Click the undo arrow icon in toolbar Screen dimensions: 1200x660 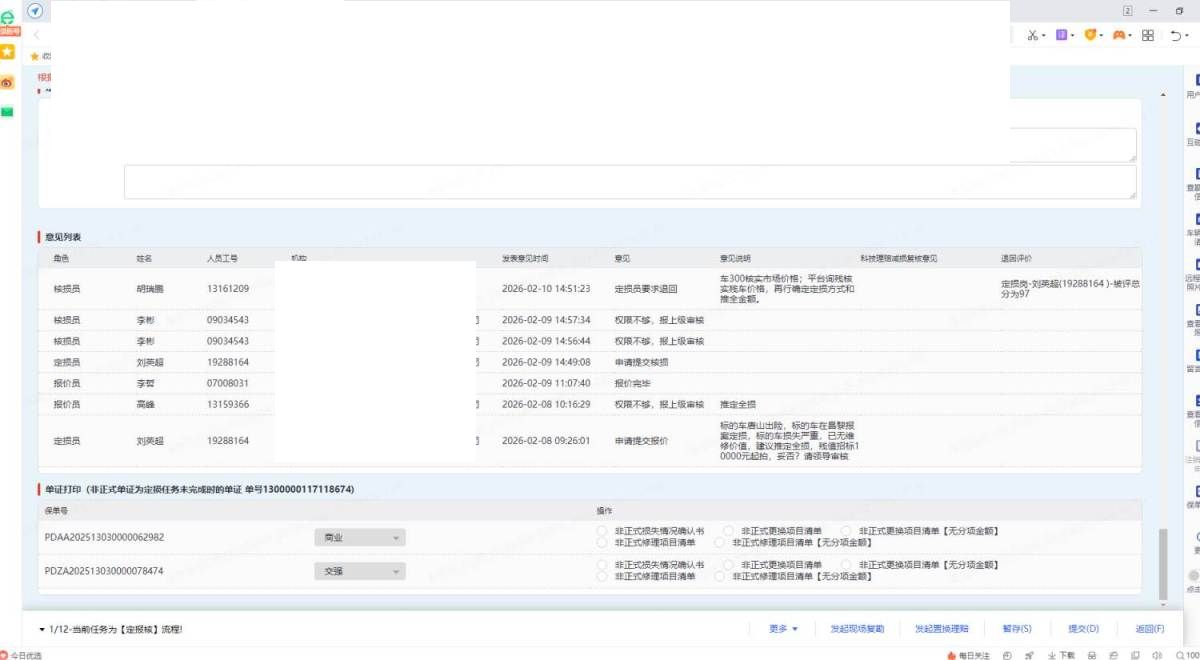point(1177,35)
